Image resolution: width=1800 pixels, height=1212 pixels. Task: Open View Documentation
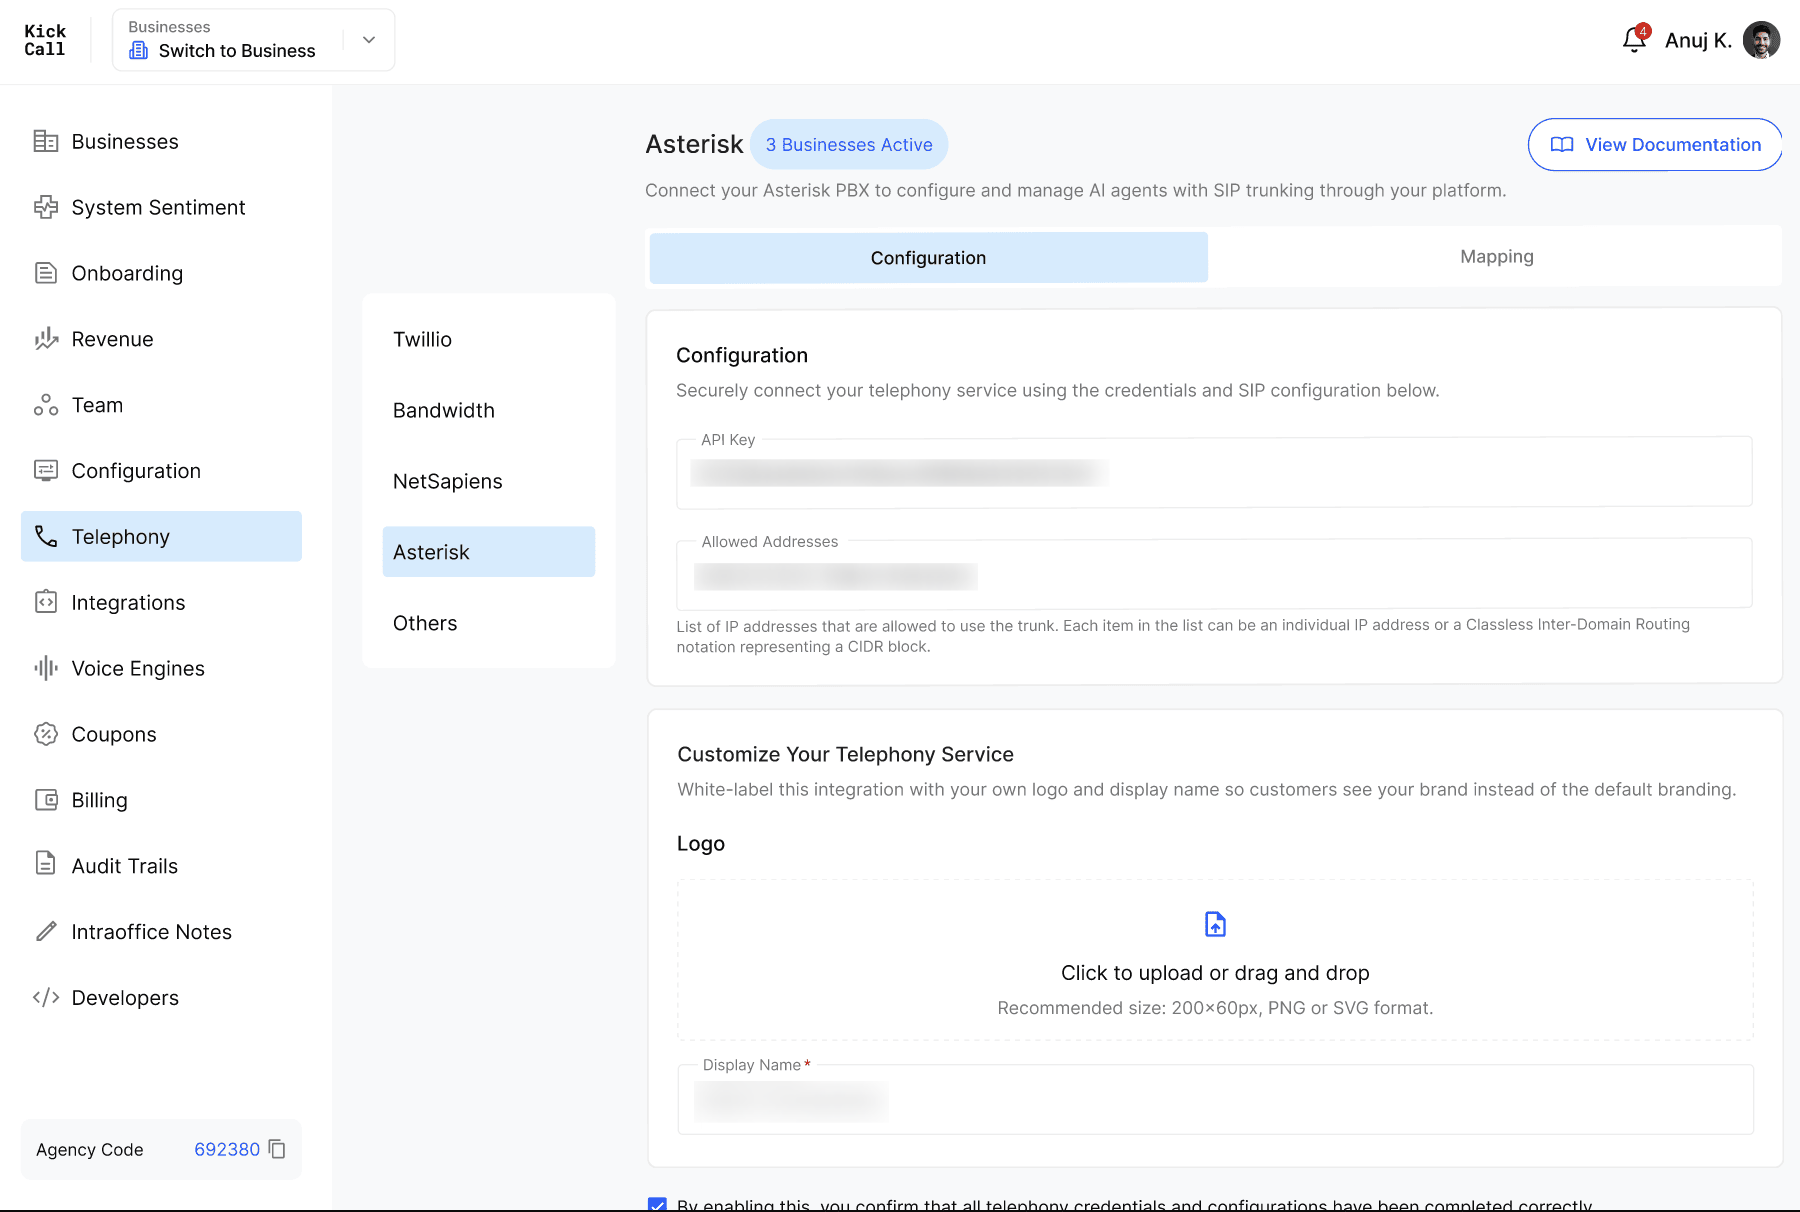point(1655,145)
